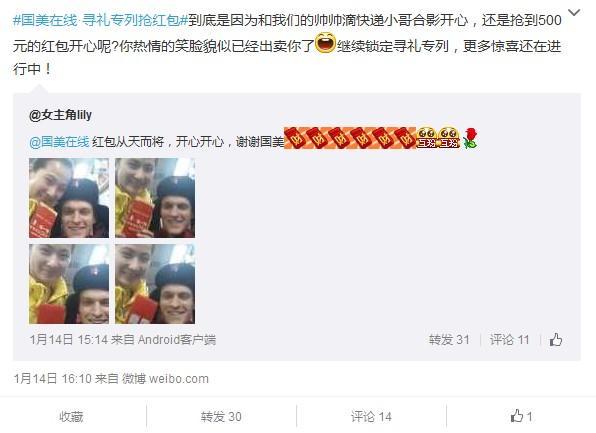Click the last red envelope emoji before 互粉
This screenshot has width=596, height=433.
[405, 138]
